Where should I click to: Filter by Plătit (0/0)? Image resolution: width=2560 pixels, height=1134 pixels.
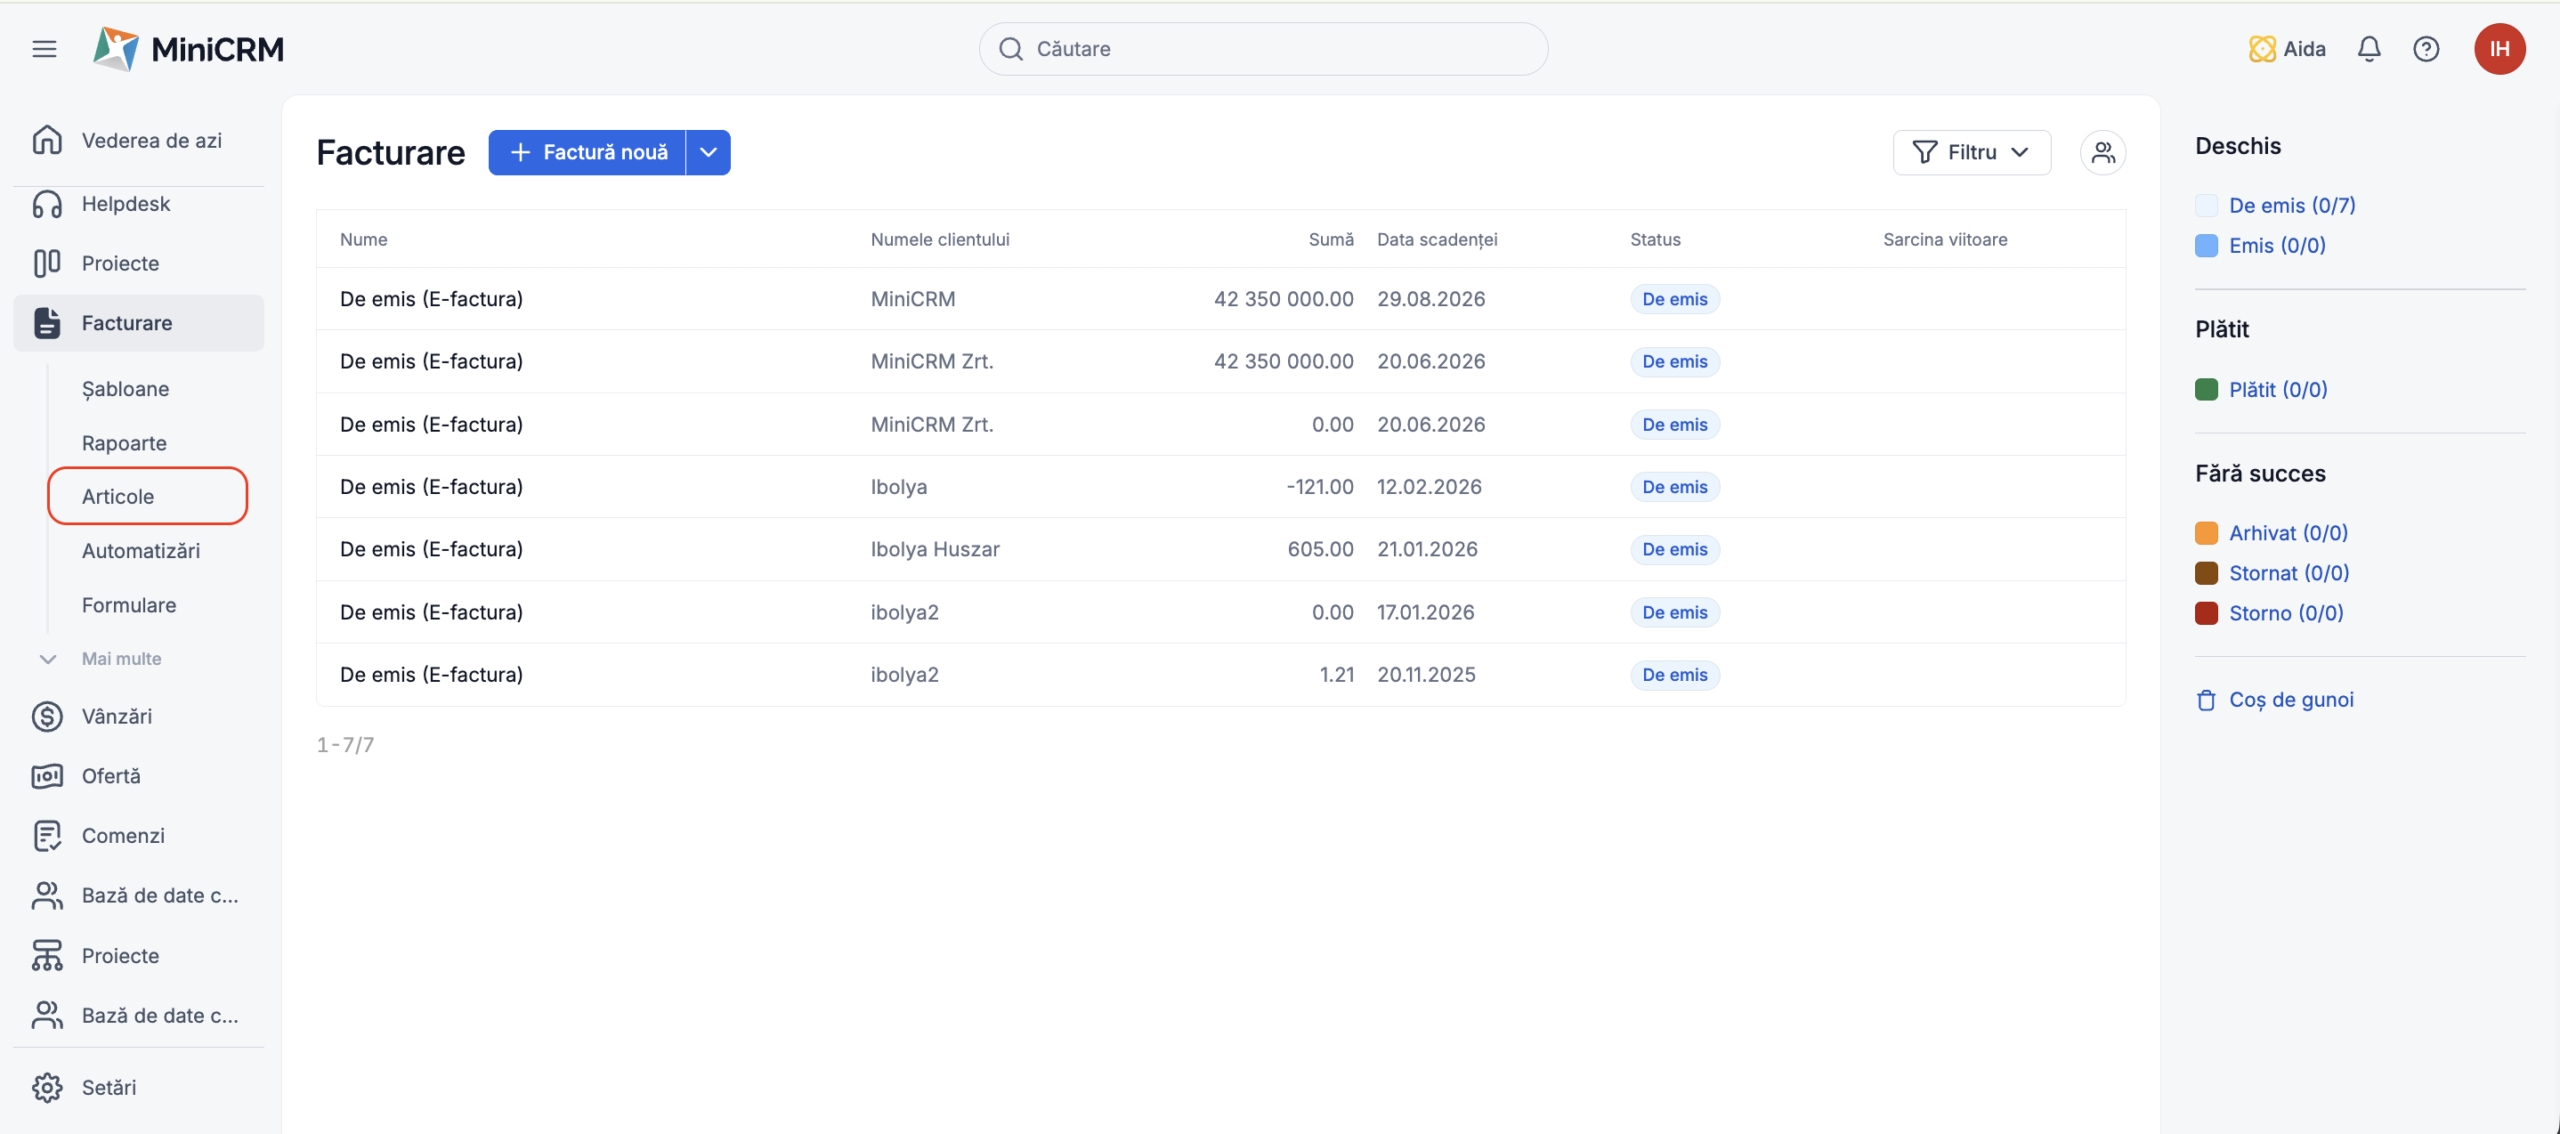pyautogui.click(x=2278, y=389)
